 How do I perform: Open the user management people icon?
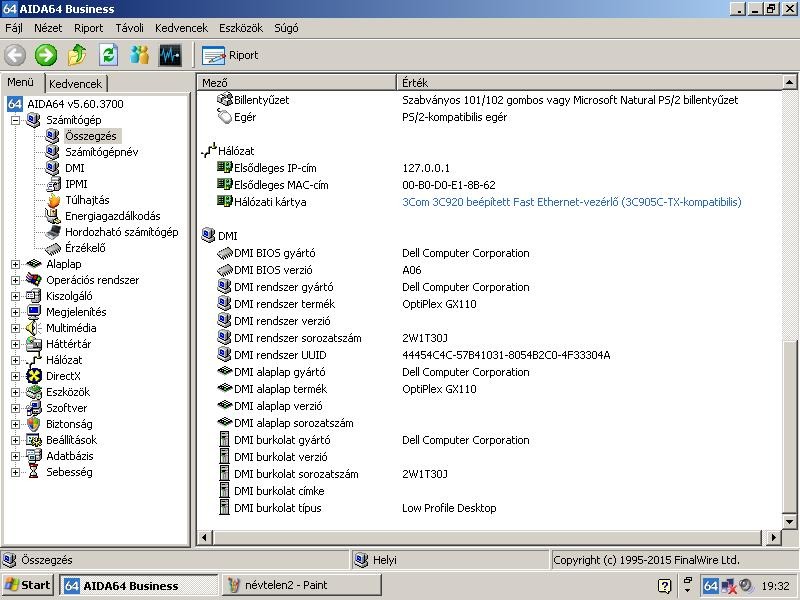pos(139,55)
